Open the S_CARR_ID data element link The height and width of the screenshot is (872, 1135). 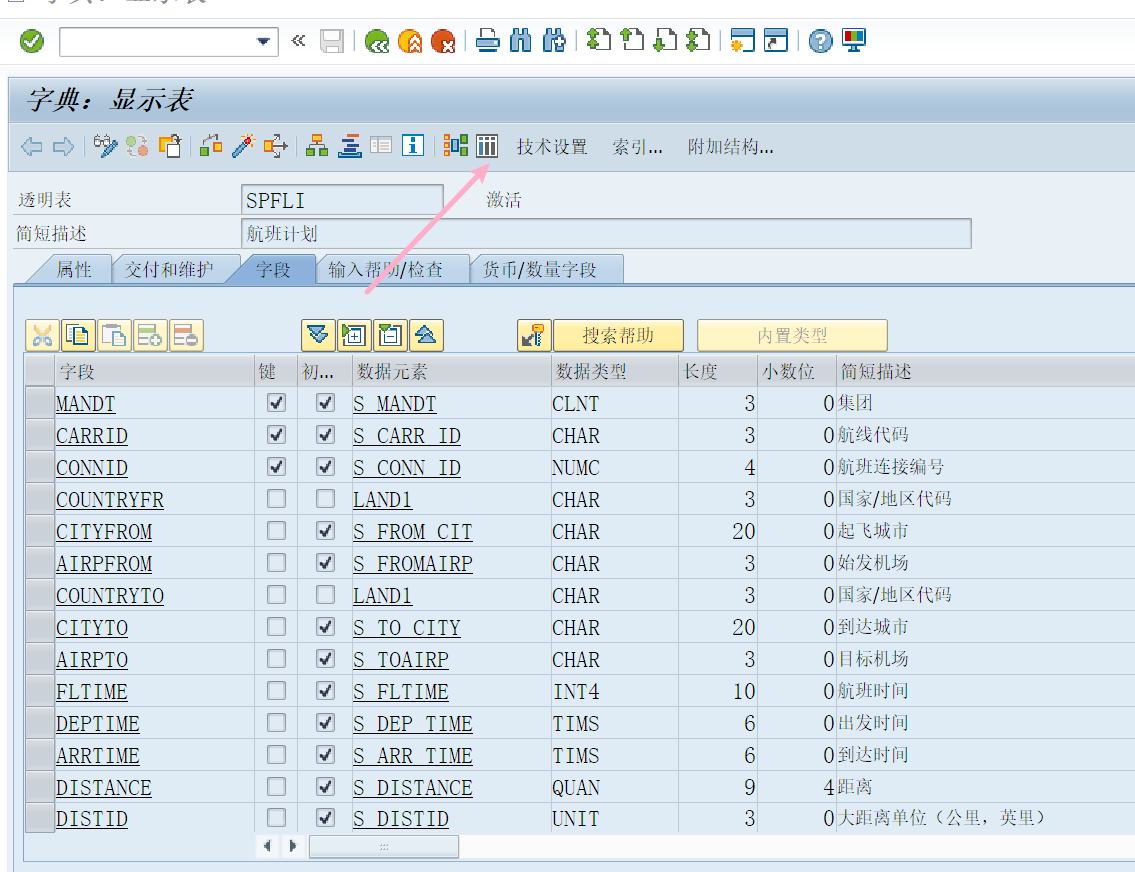coord(406,435)
